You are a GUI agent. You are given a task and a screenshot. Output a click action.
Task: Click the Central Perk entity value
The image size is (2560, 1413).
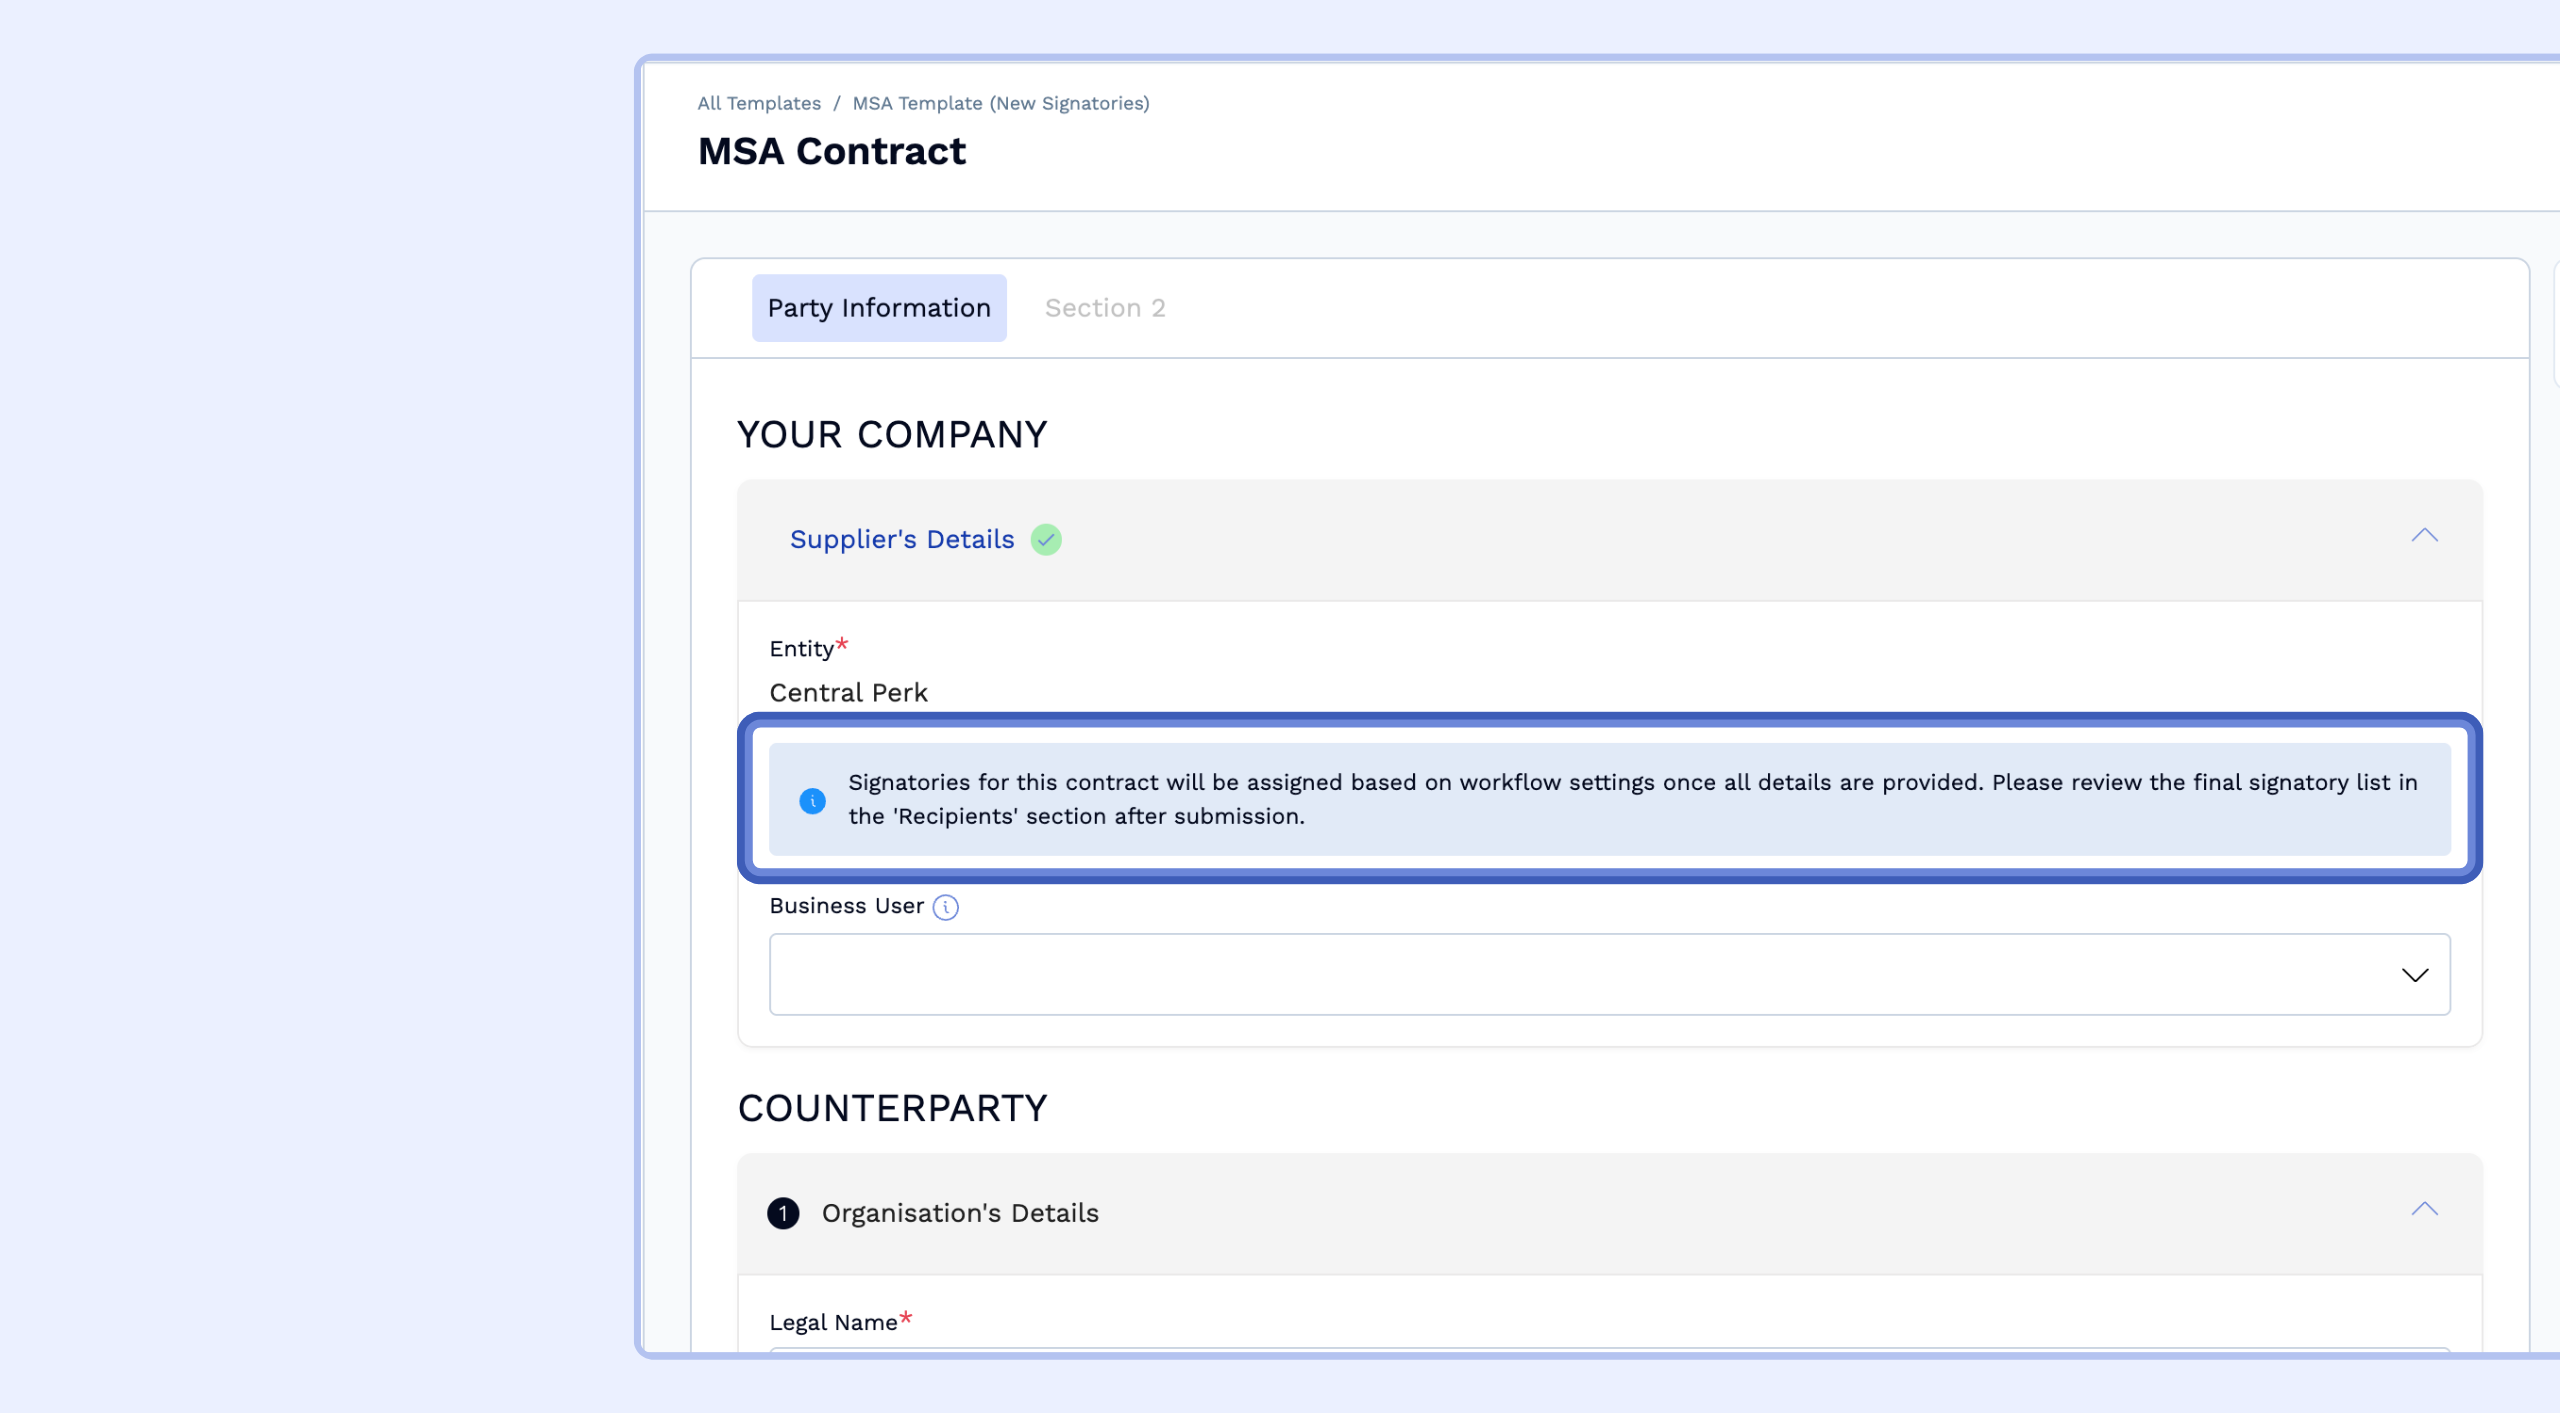click(848, 693)
